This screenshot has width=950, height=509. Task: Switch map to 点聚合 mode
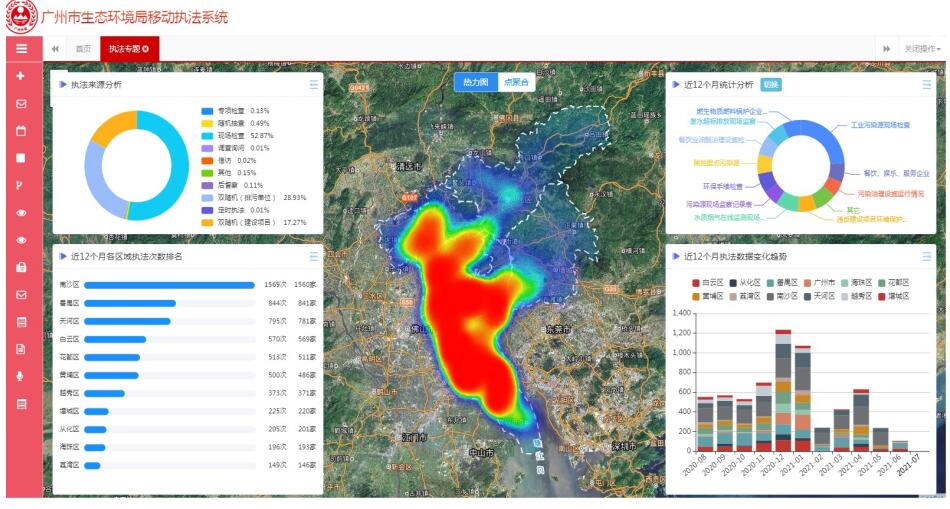coord(516,82)
